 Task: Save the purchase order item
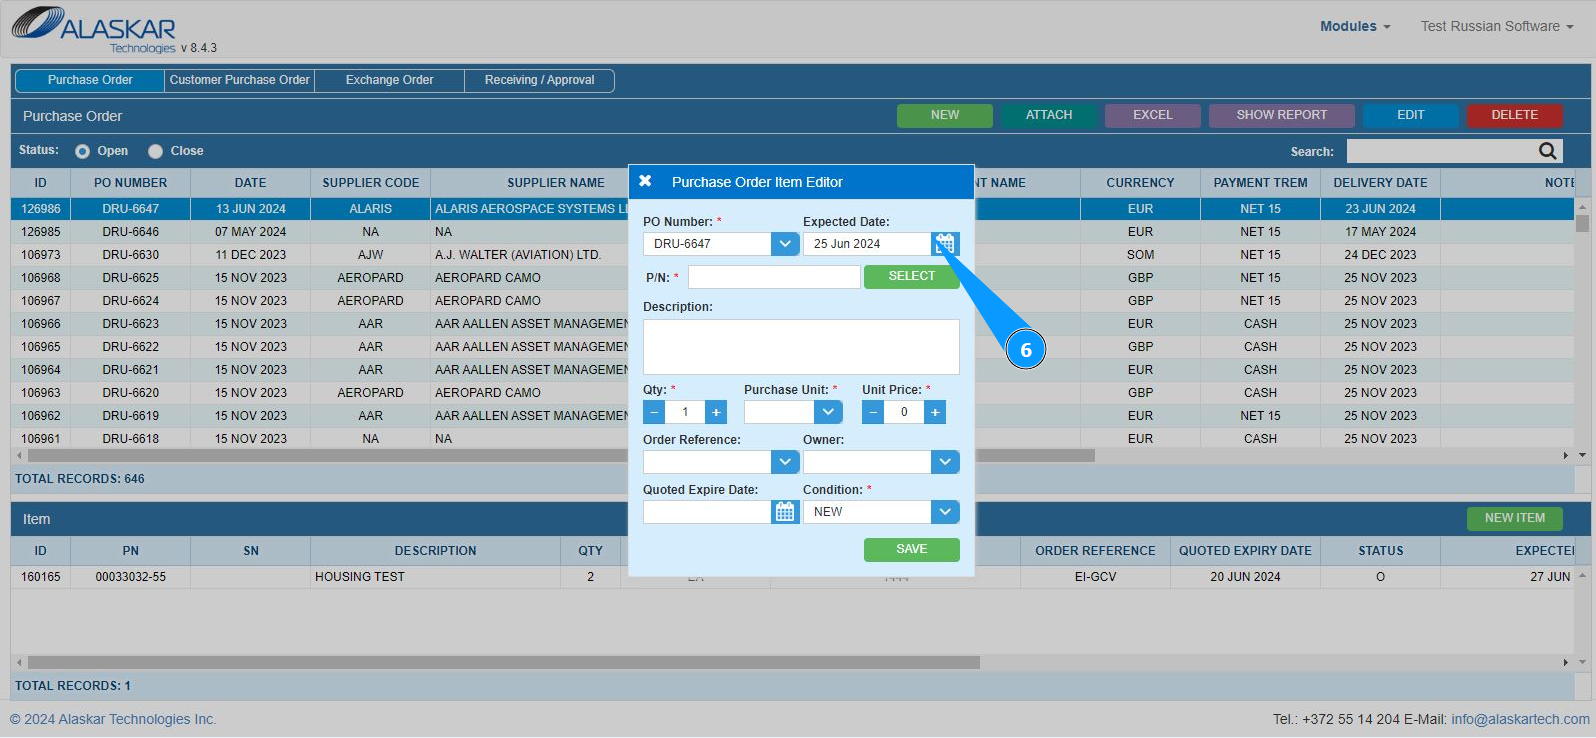pyautogui.click(x=912, y=549)
